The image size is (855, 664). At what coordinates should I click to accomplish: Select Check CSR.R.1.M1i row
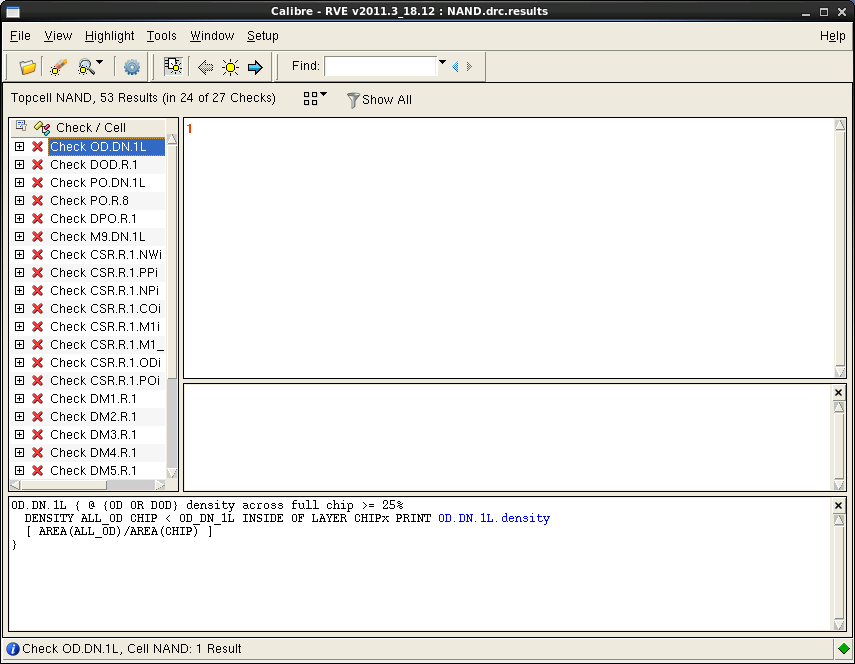pyautogui.click(x=105, y=327)
